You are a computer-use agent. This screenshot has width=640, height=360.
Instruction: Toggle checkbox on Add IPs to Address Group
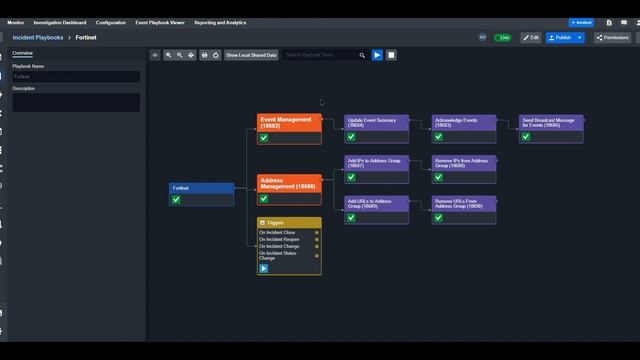coord(351,177)
